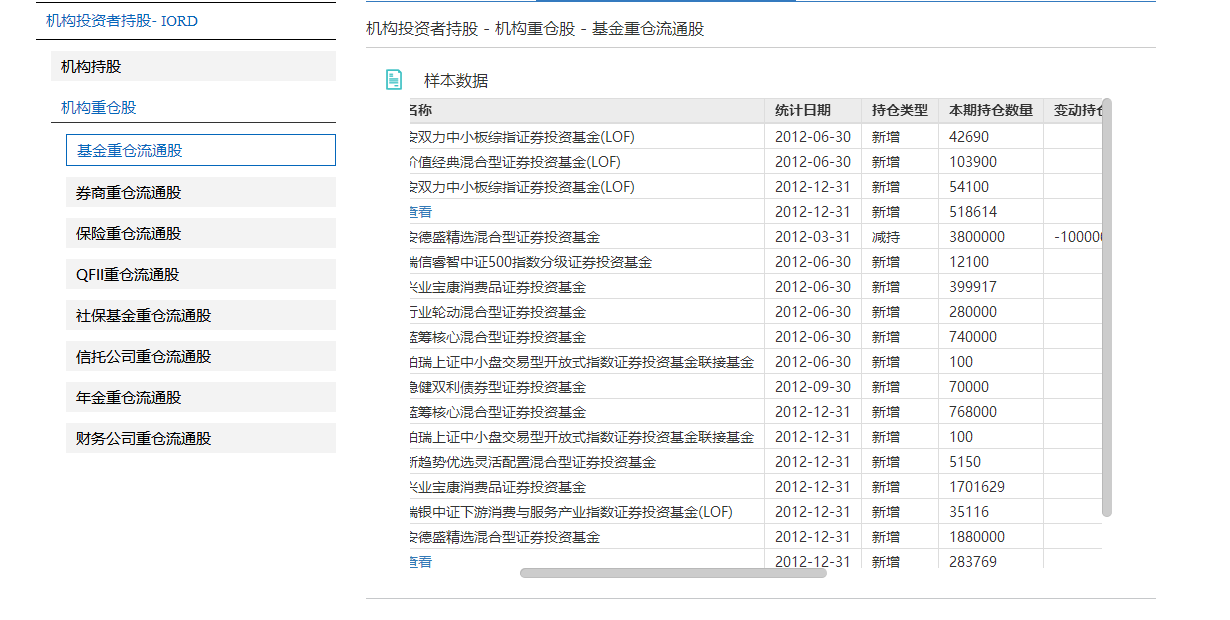Click date 2012-03-31 cell
The image size is (1230, 620).
[813, 237]
